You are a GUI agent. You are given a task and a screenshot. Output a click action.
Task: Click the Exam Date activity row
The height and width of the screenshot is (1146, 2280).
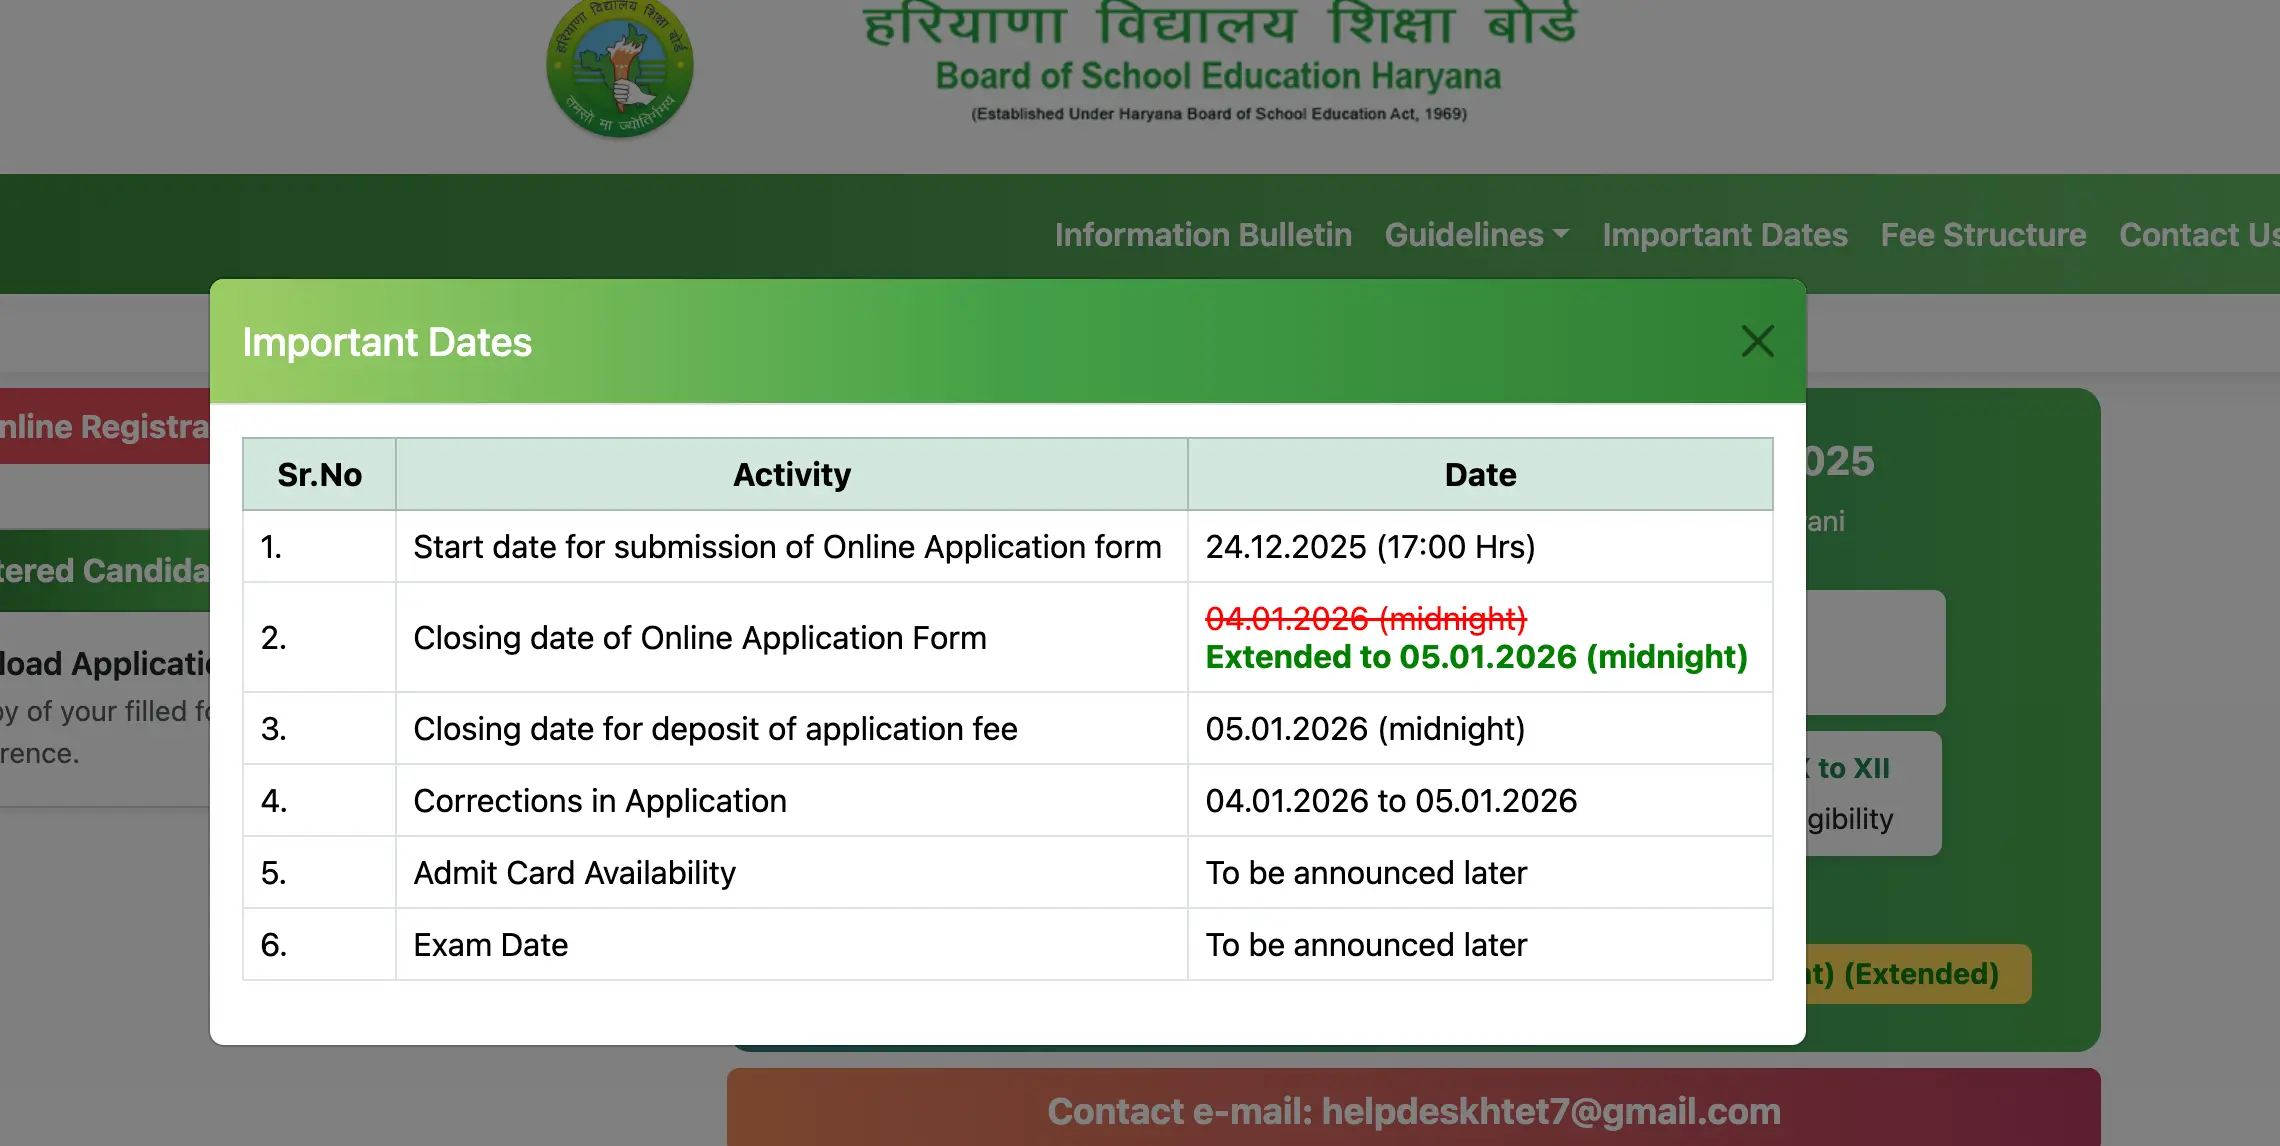[490, 945]
